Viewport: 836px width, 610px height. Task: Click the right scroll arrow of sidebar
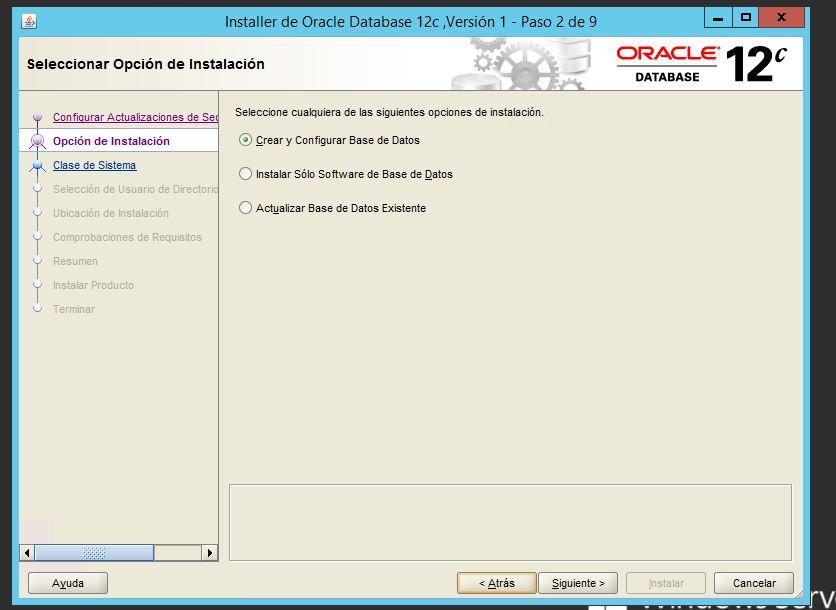click(210, 552)
